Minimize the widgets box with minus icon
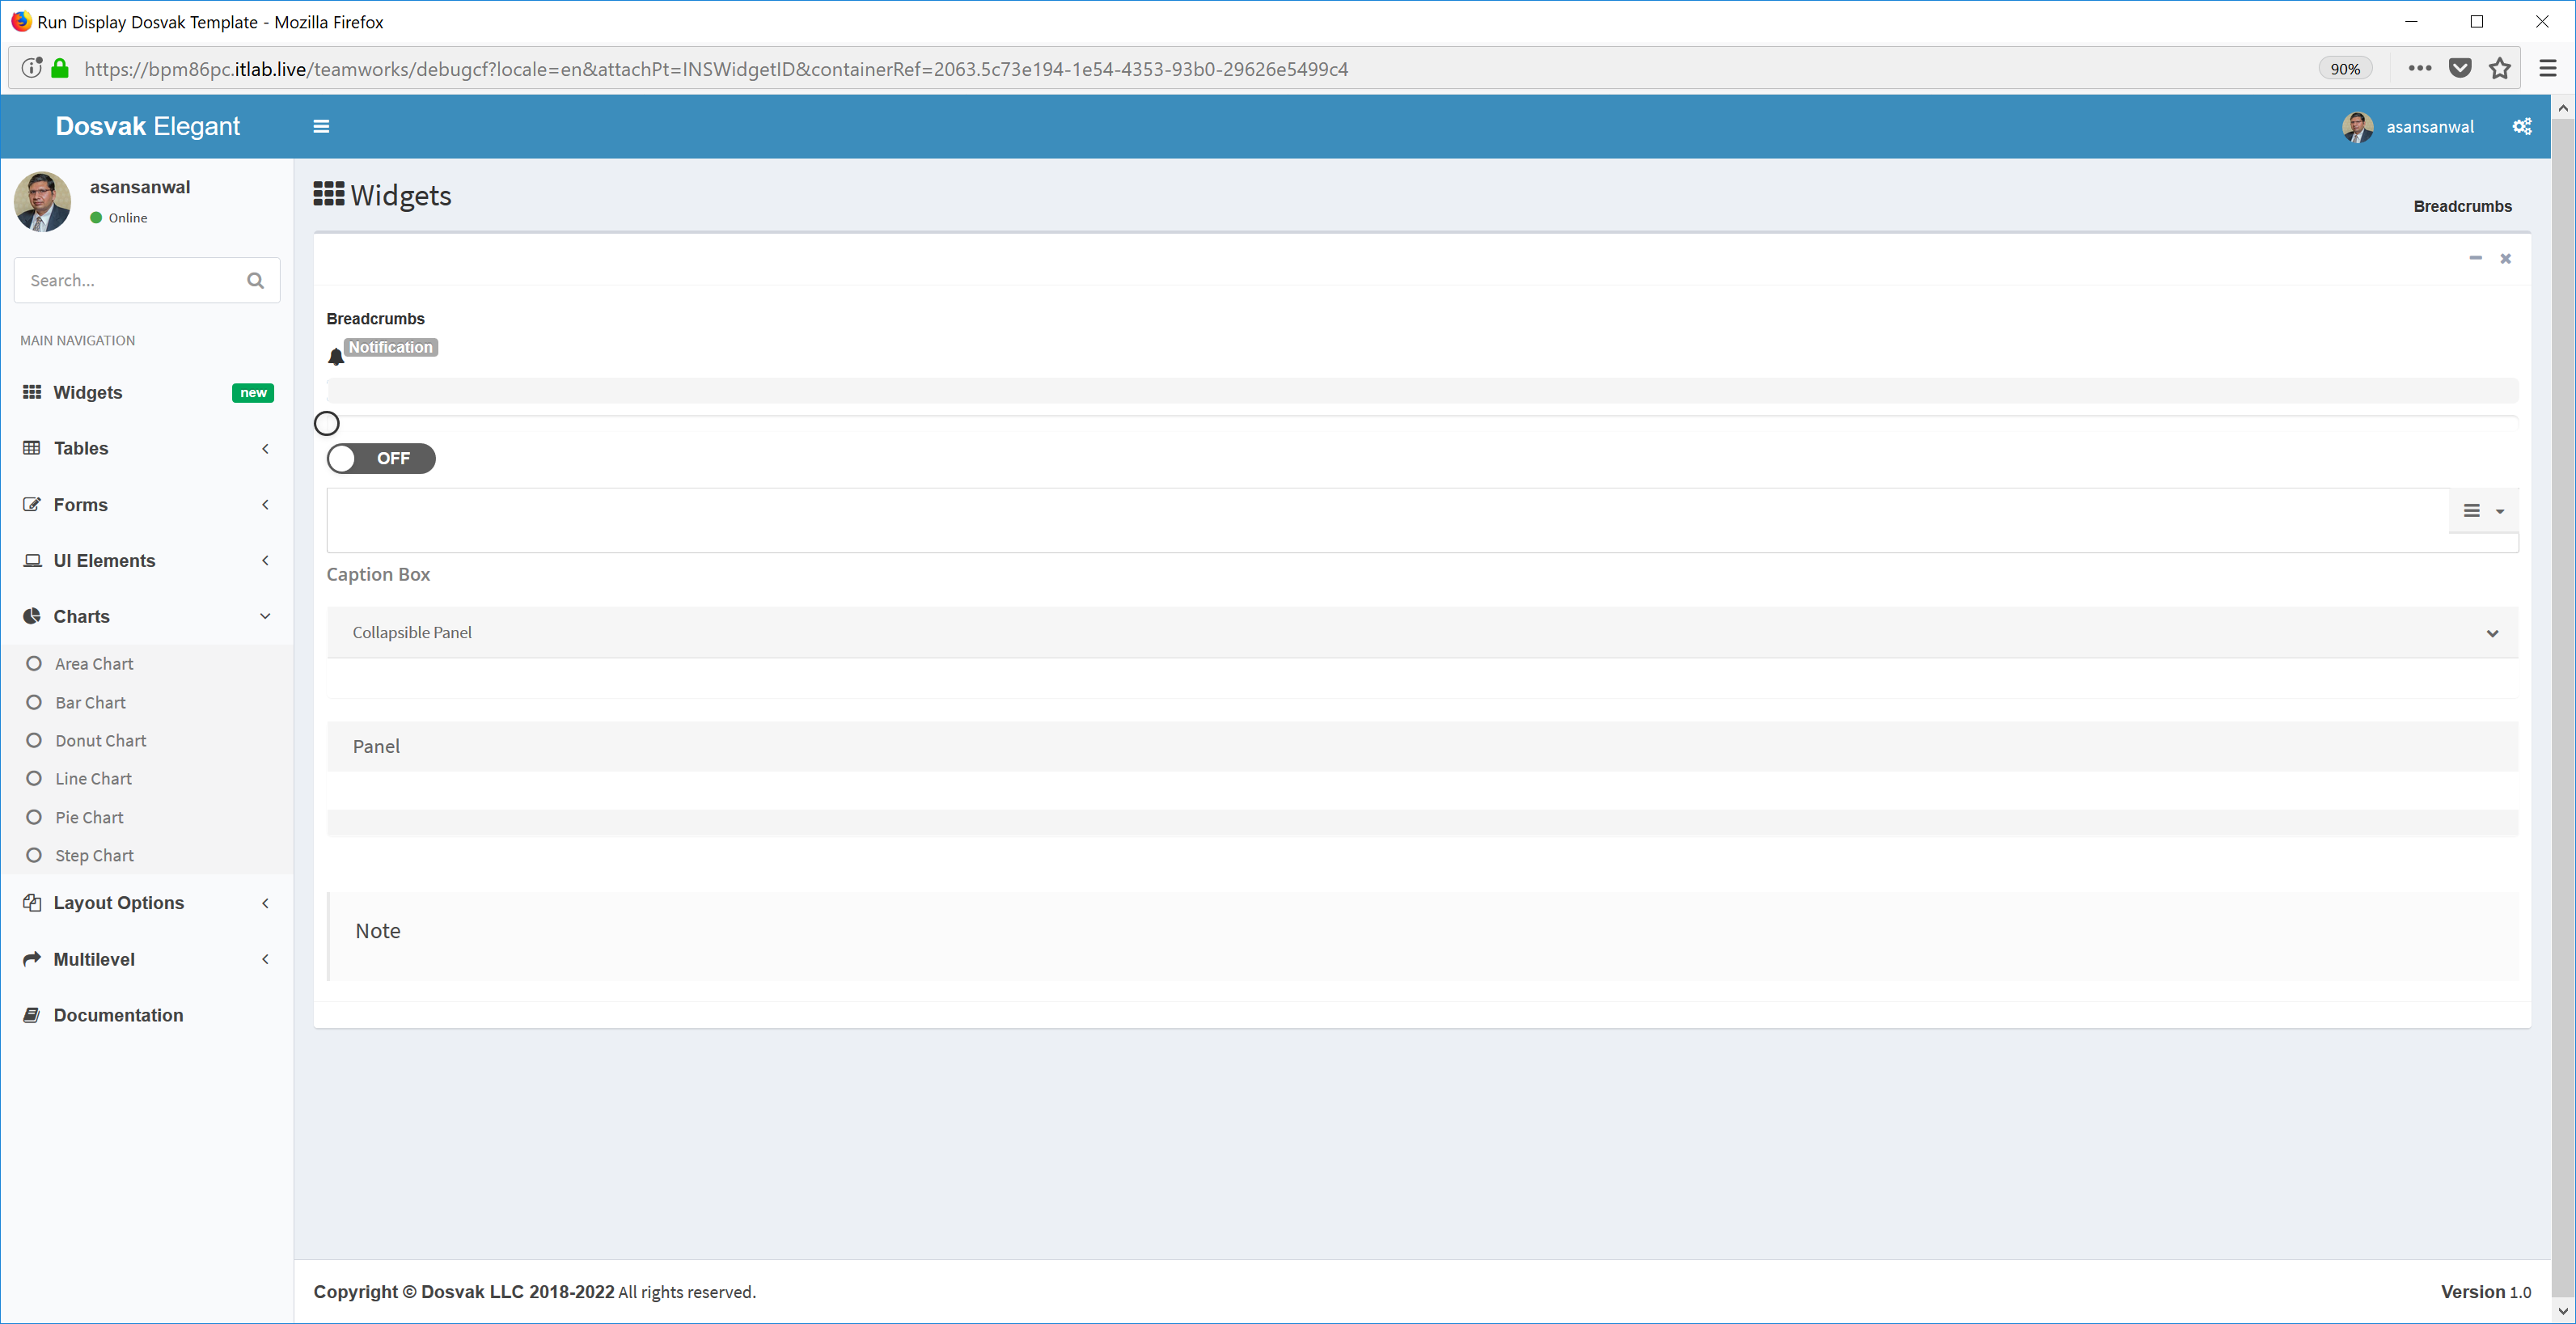 (2475, 258)
